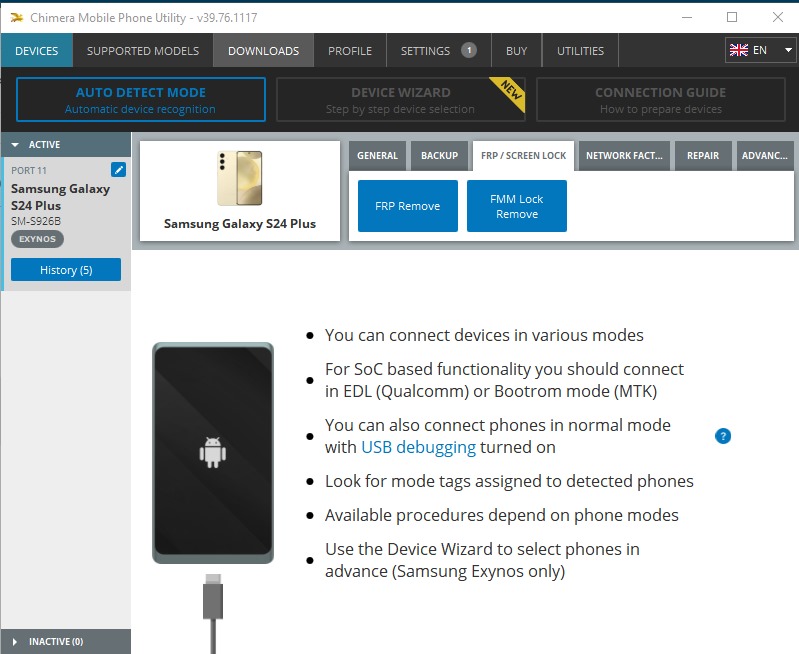Select the FRP / SCREEN LOCK tab

(x=523, y=155)
